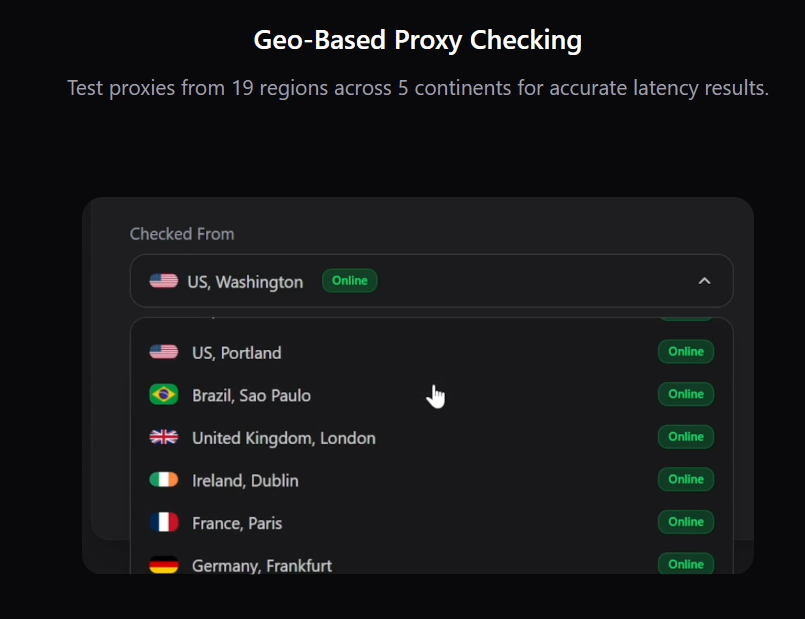Click the Online badge beside US, Portland

685,352
